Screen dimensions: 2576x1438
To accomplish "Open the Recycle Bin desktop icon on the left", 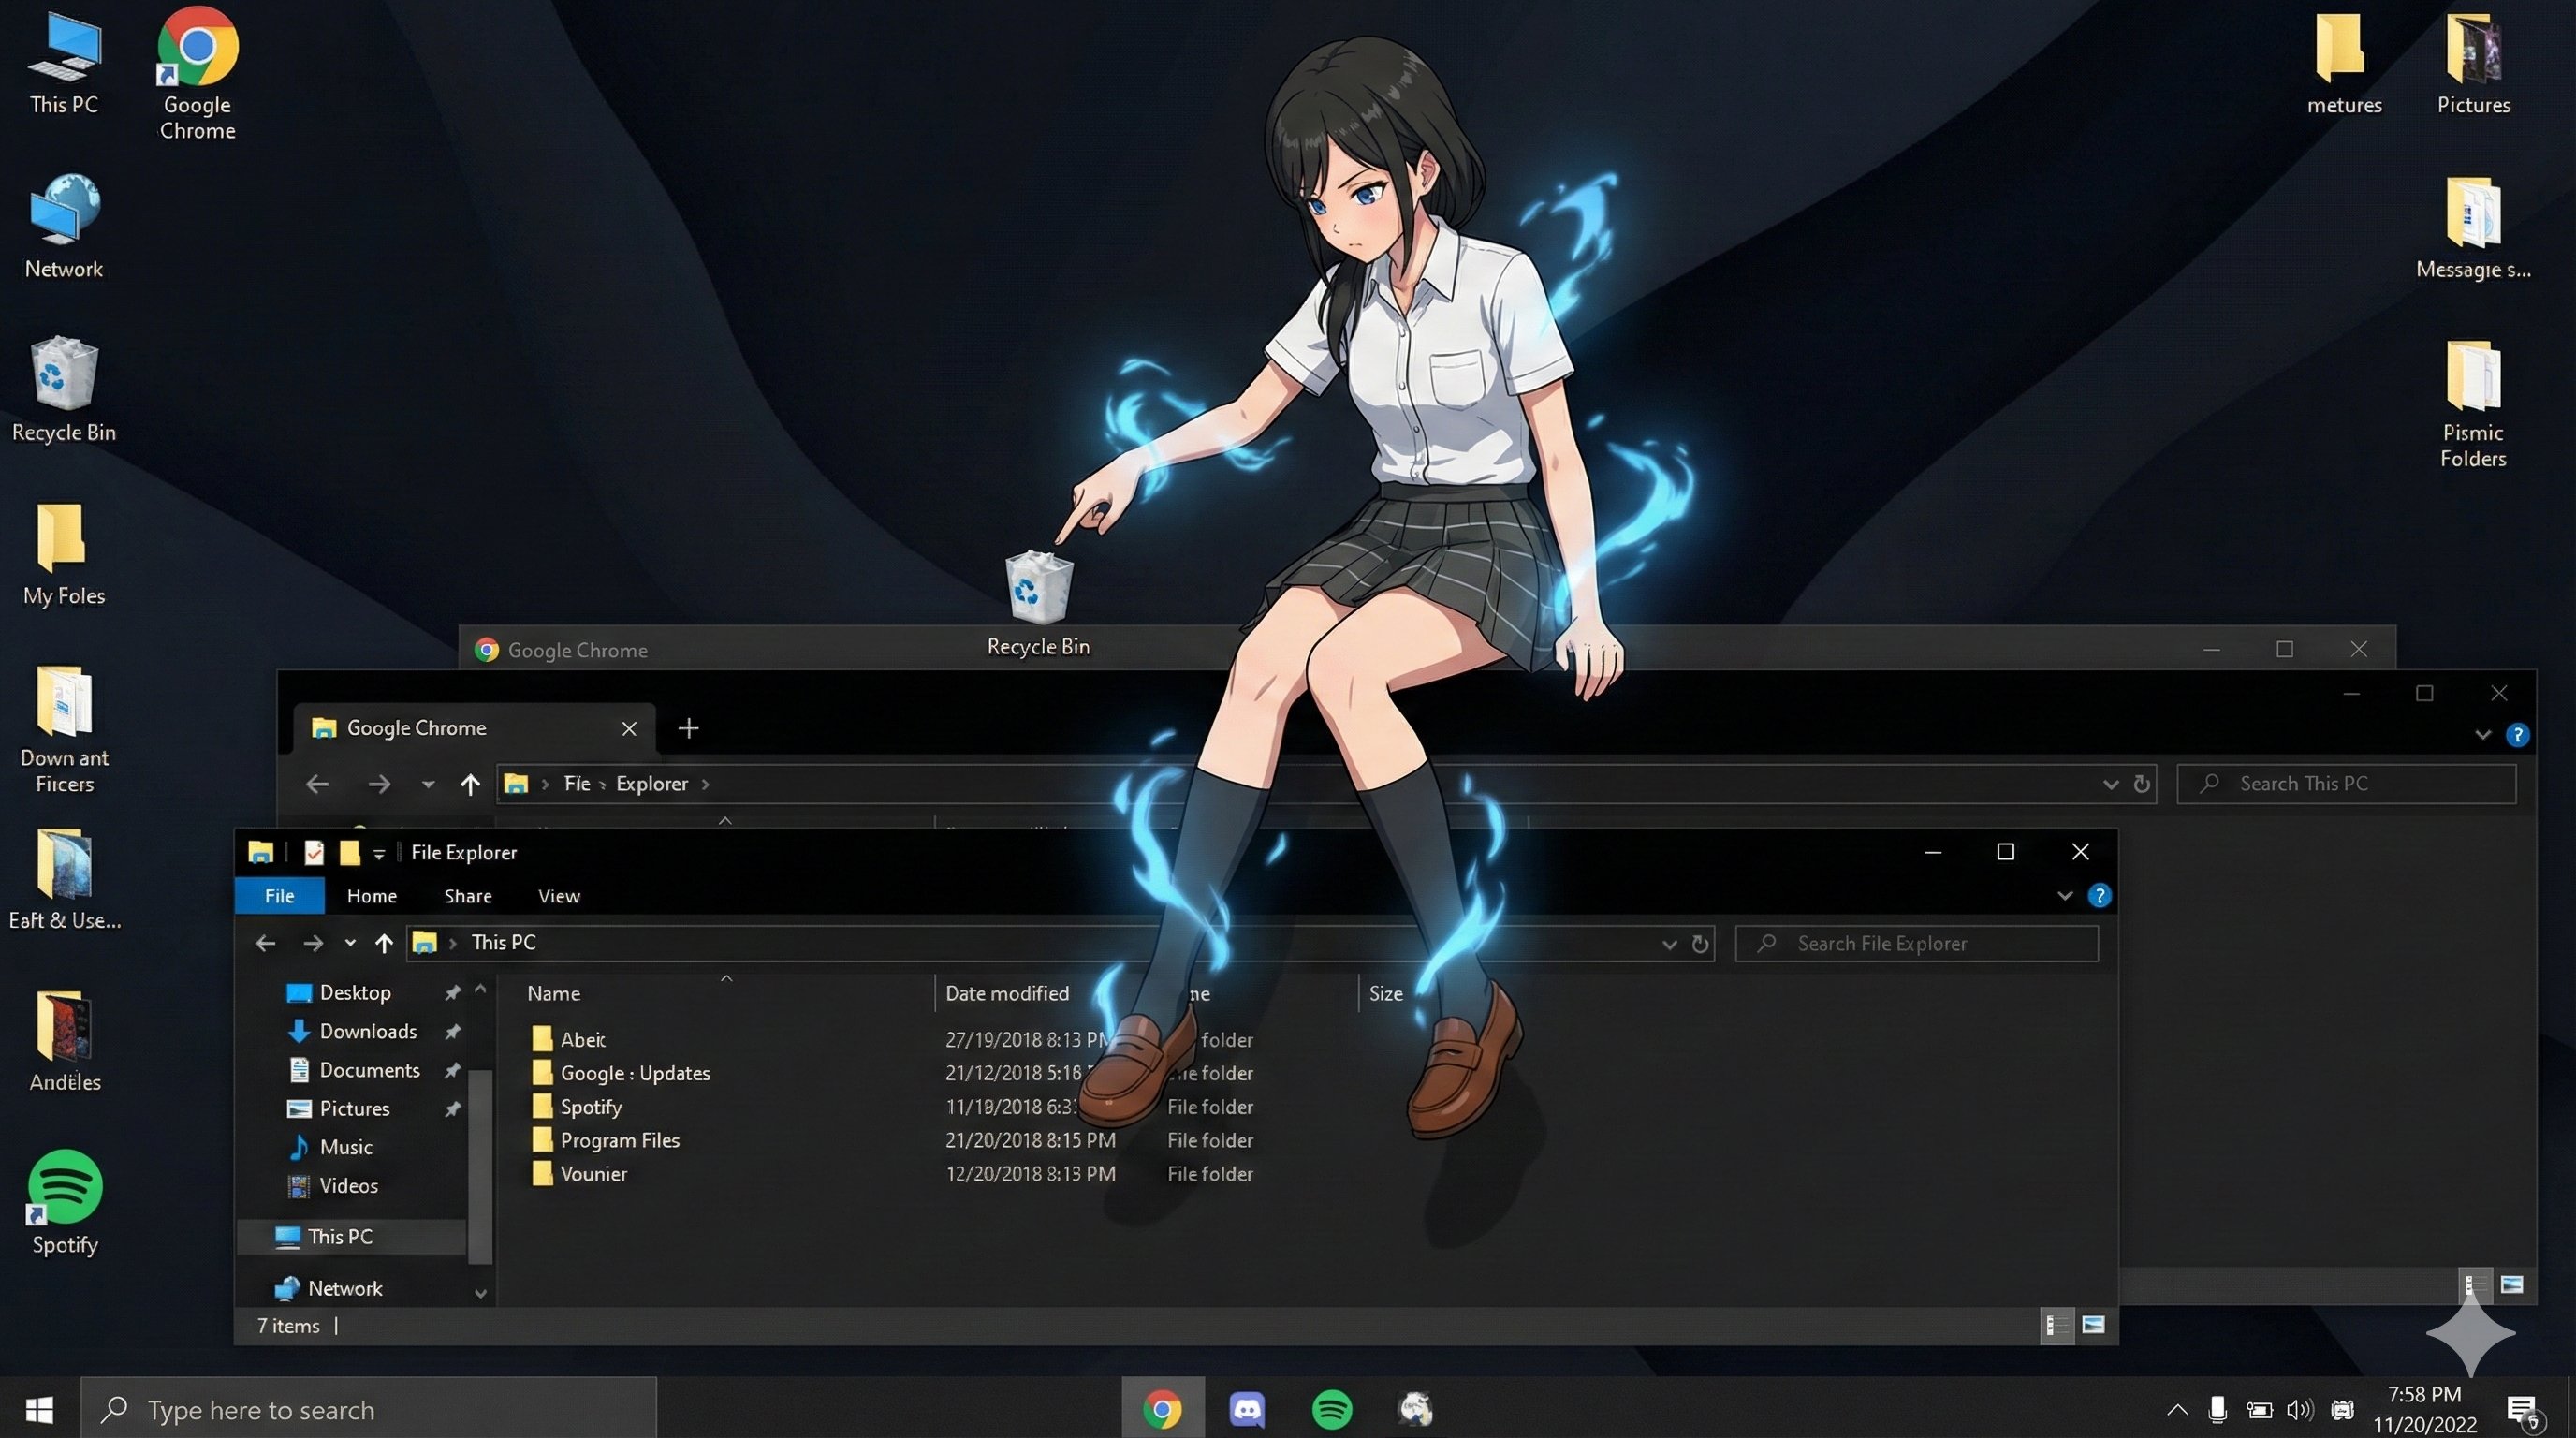I will pos(64,375).
